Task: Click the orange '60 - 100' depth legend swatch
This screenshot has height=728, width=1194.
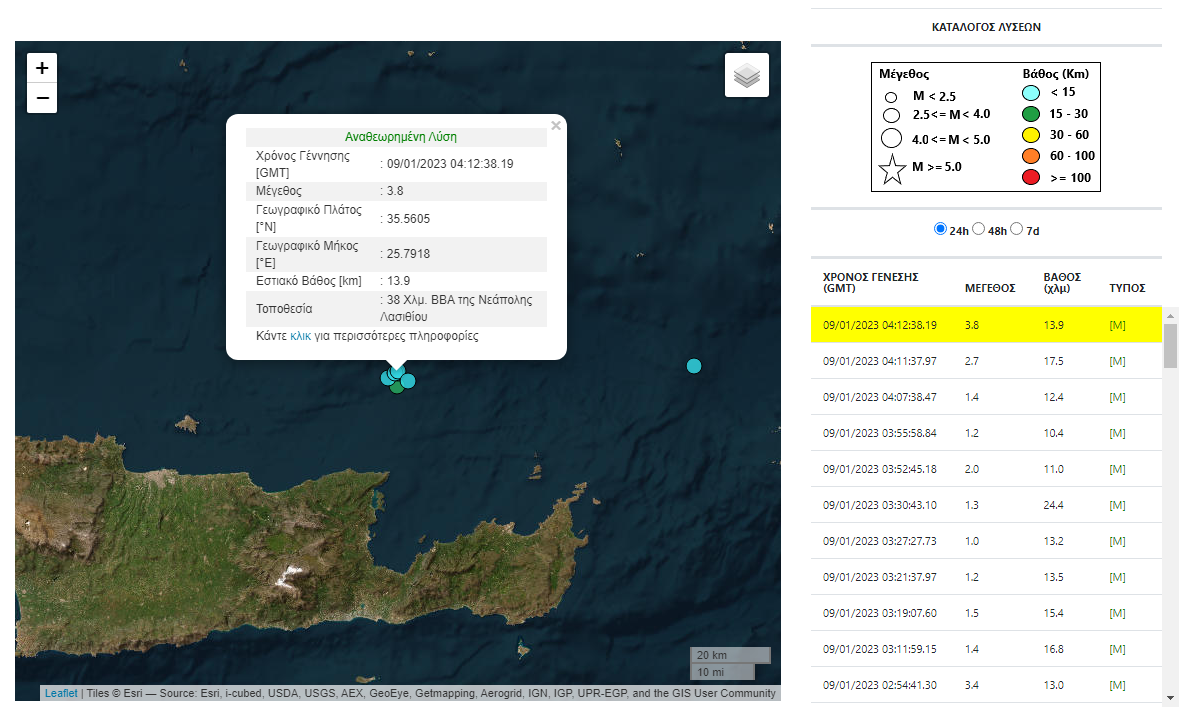Action: pos(1031,156)
